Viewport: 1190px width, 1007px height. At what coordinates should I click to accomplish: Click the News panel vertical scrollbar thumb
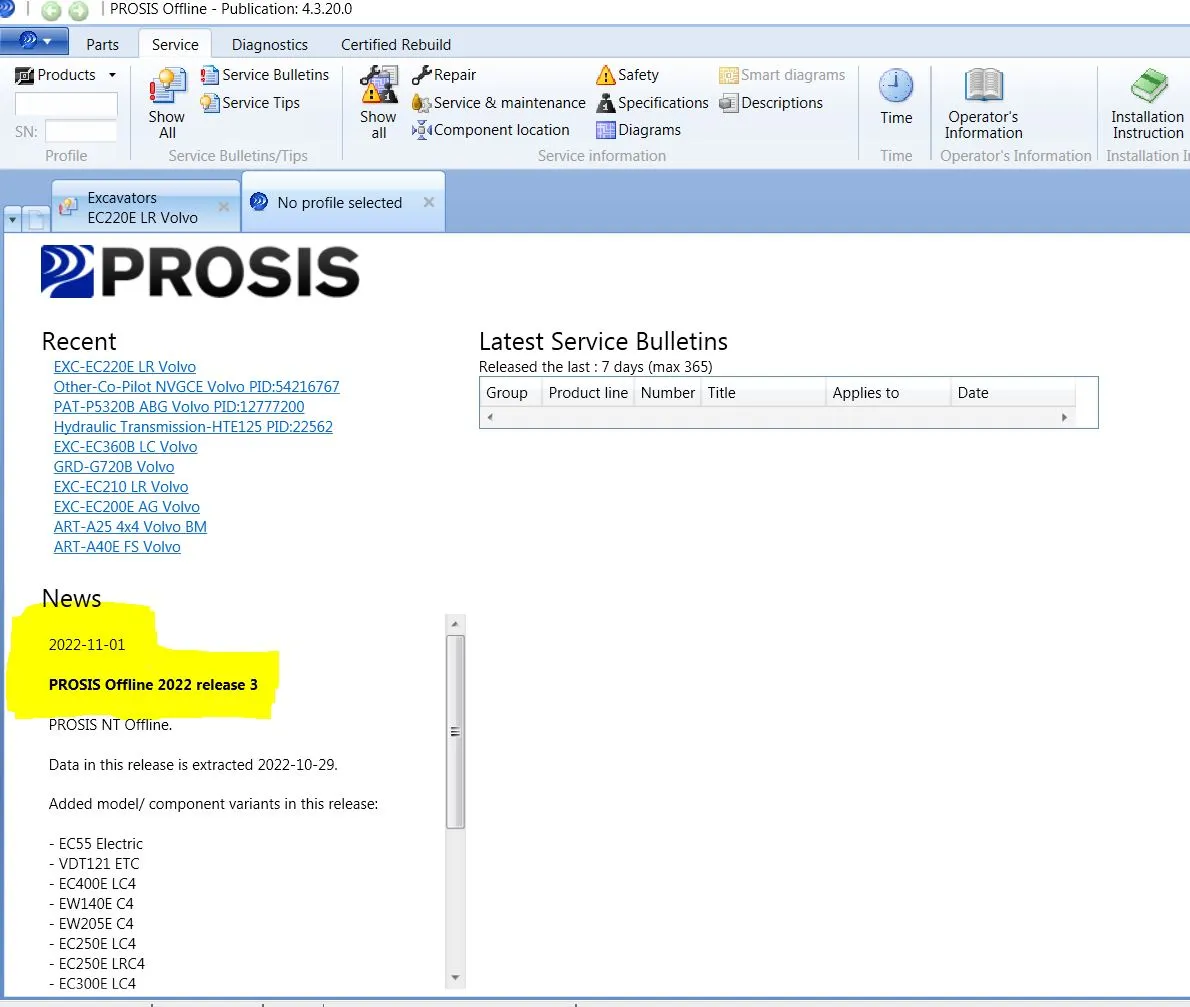455,730
